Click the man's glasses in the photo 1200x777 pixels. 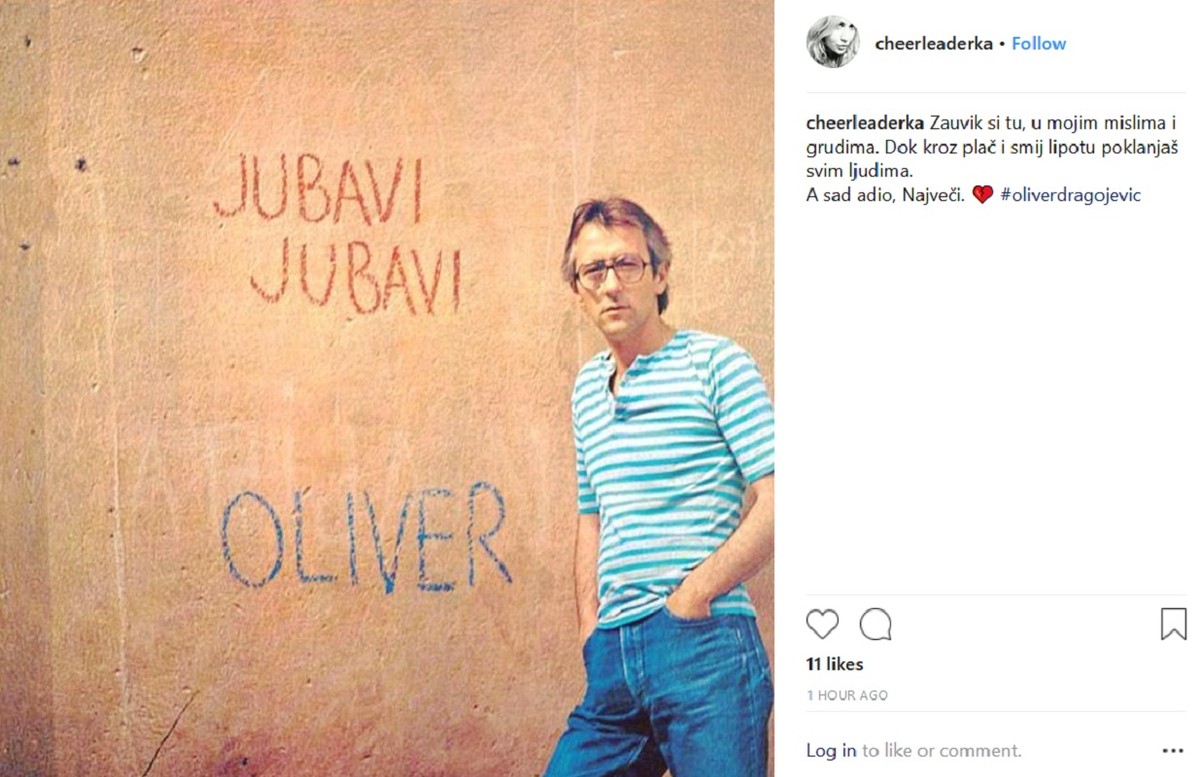click(x=612, y=271)
